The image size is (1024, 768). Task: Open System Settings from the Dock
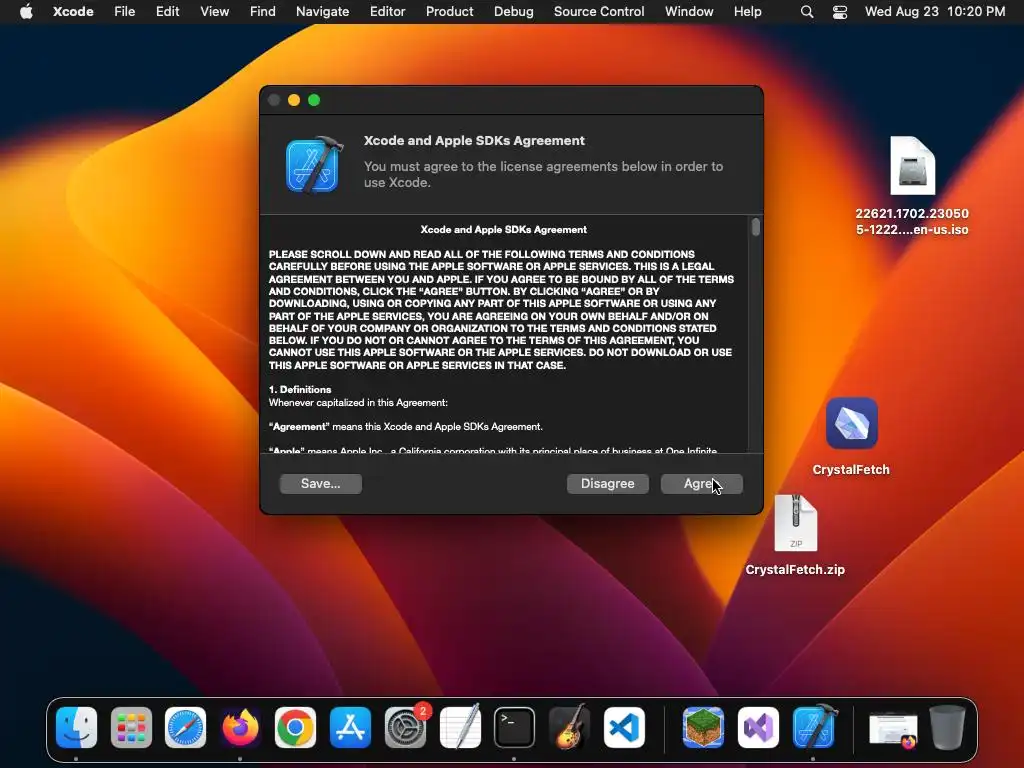pos(405,727)
